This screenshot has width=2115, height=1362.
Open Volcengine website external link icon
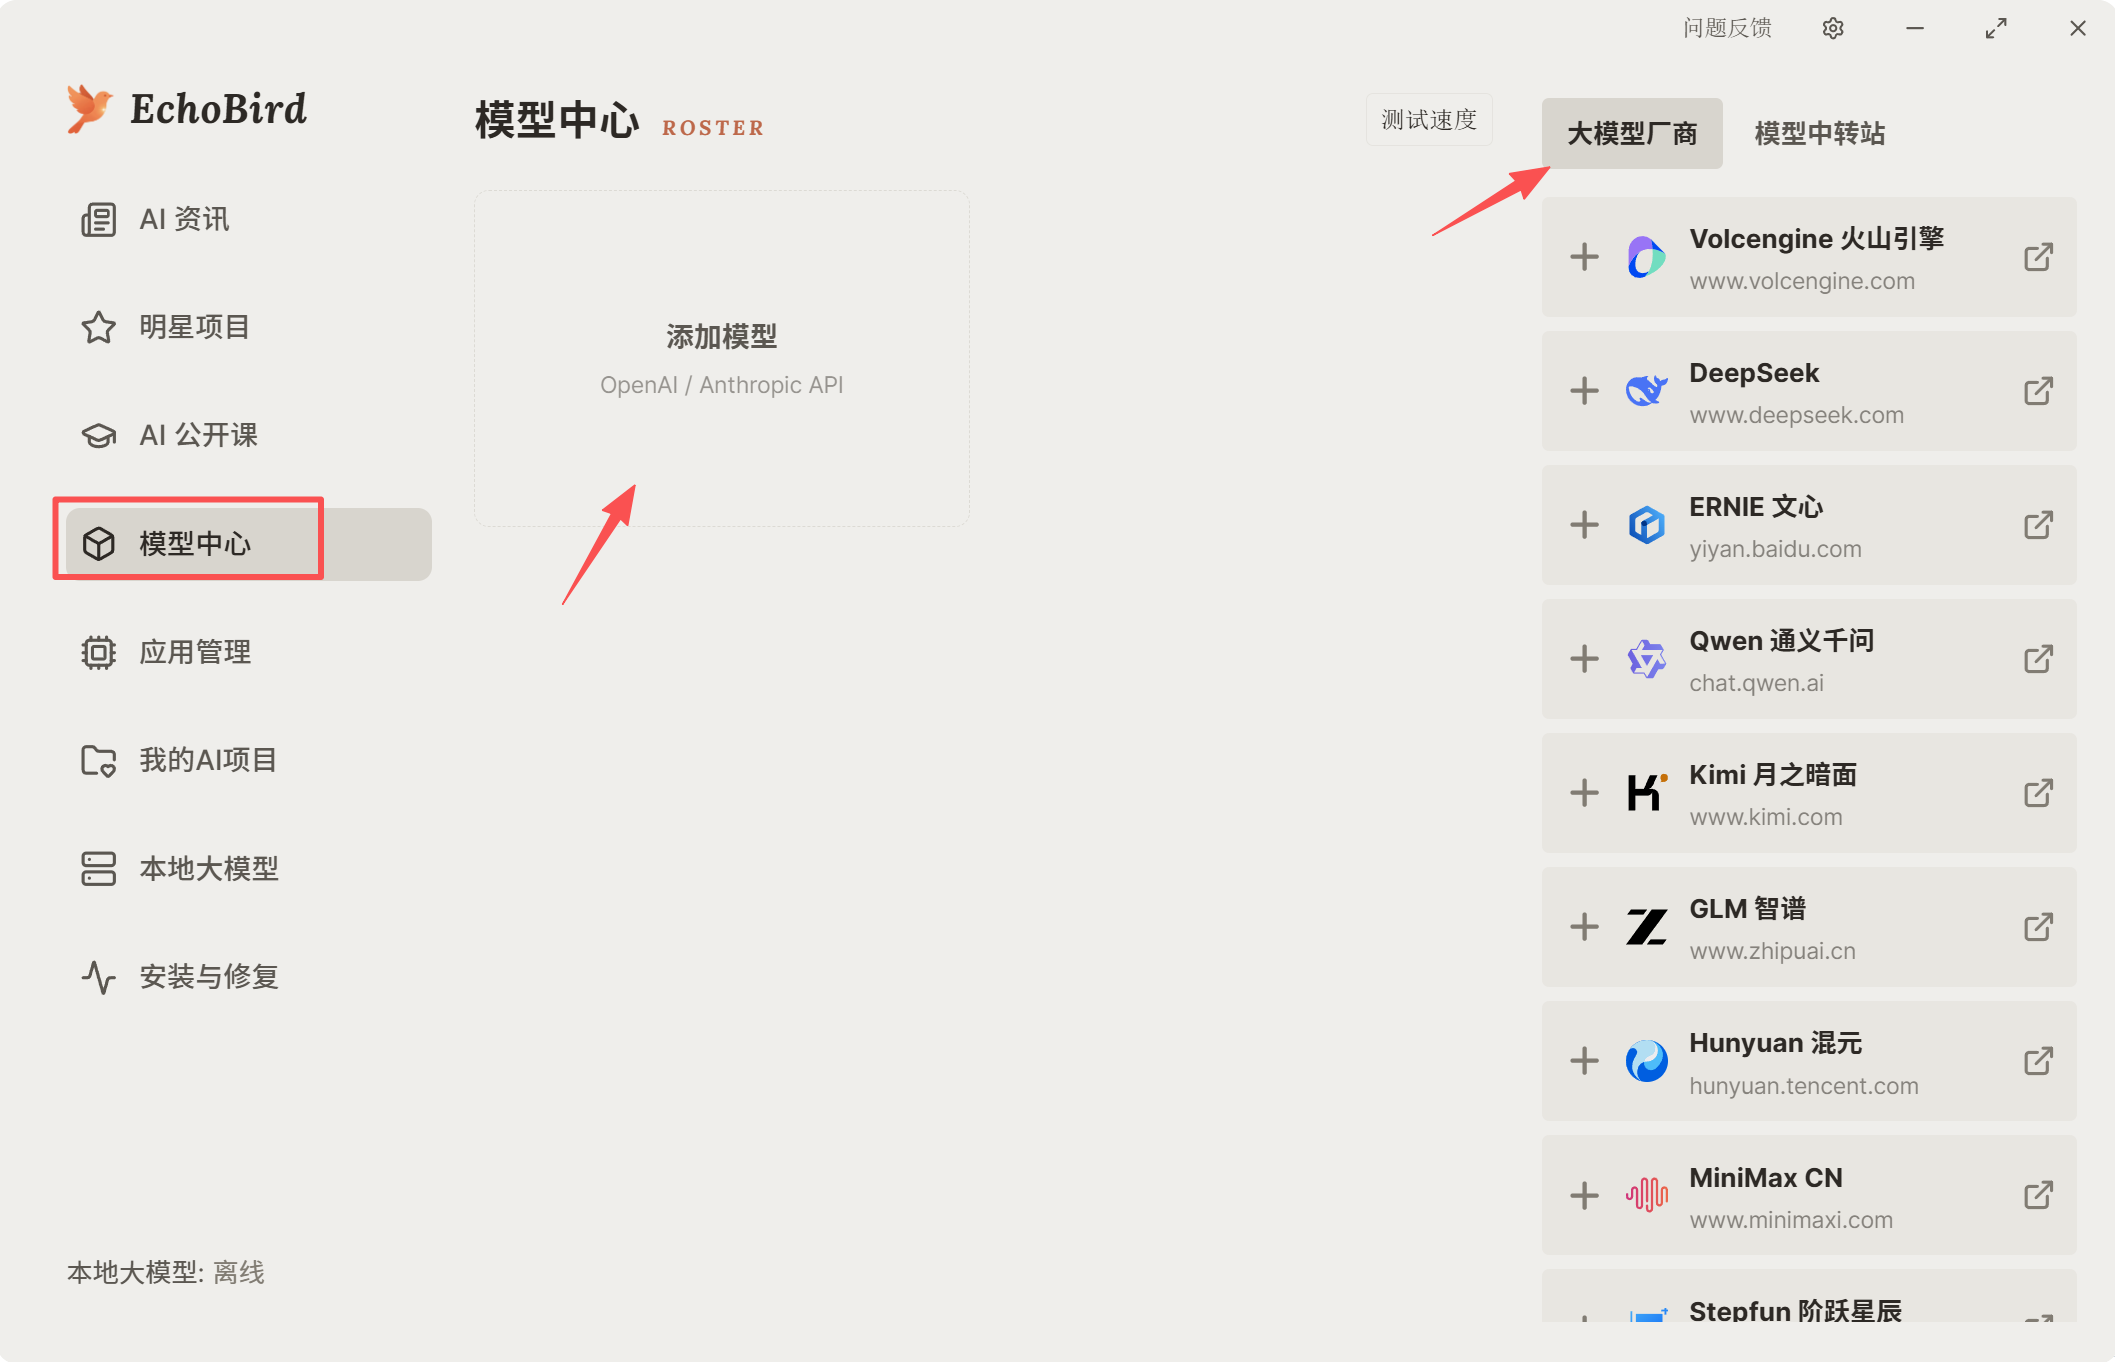[2038, 257]
